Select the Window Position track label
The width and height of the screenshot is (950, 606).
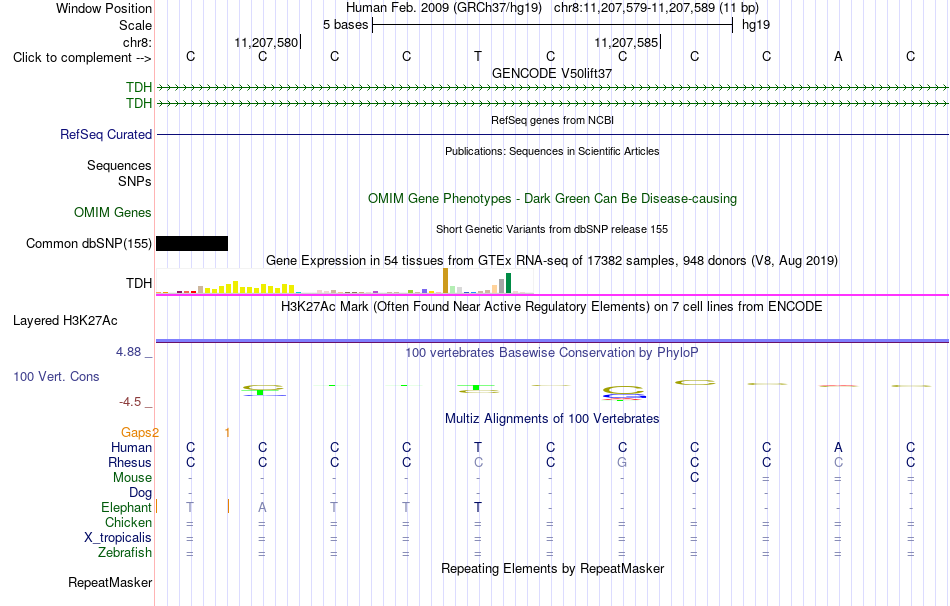coord(104,8)
